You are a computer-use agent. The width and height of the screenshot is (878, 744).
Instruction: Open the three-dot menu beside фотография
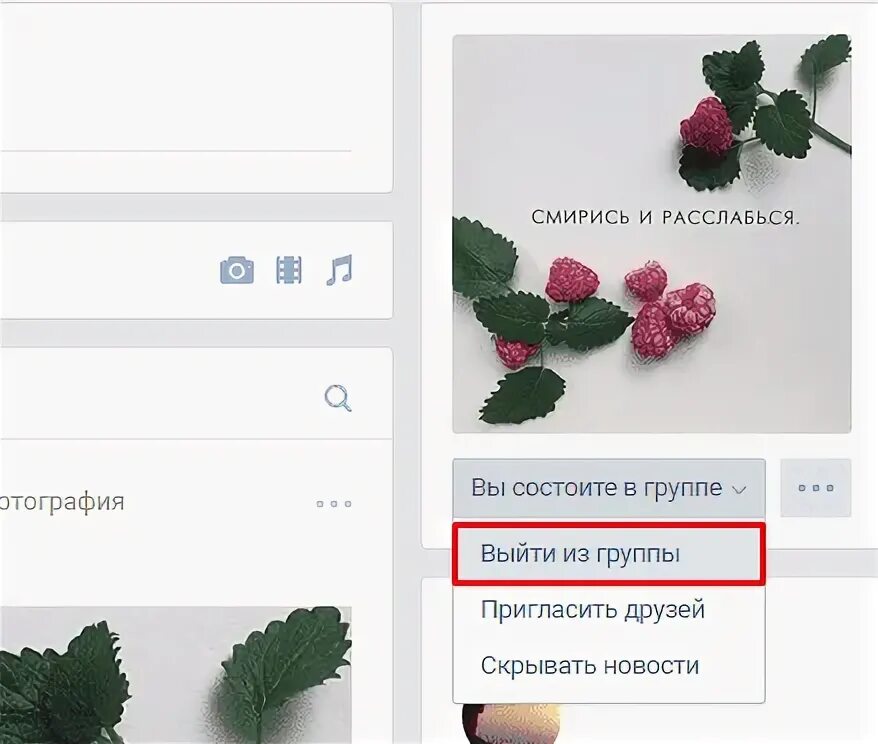(x=334, y=504)
